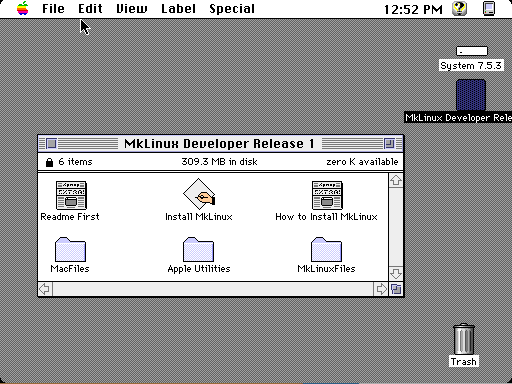Click the locked padlock icon

pos(49,162)
